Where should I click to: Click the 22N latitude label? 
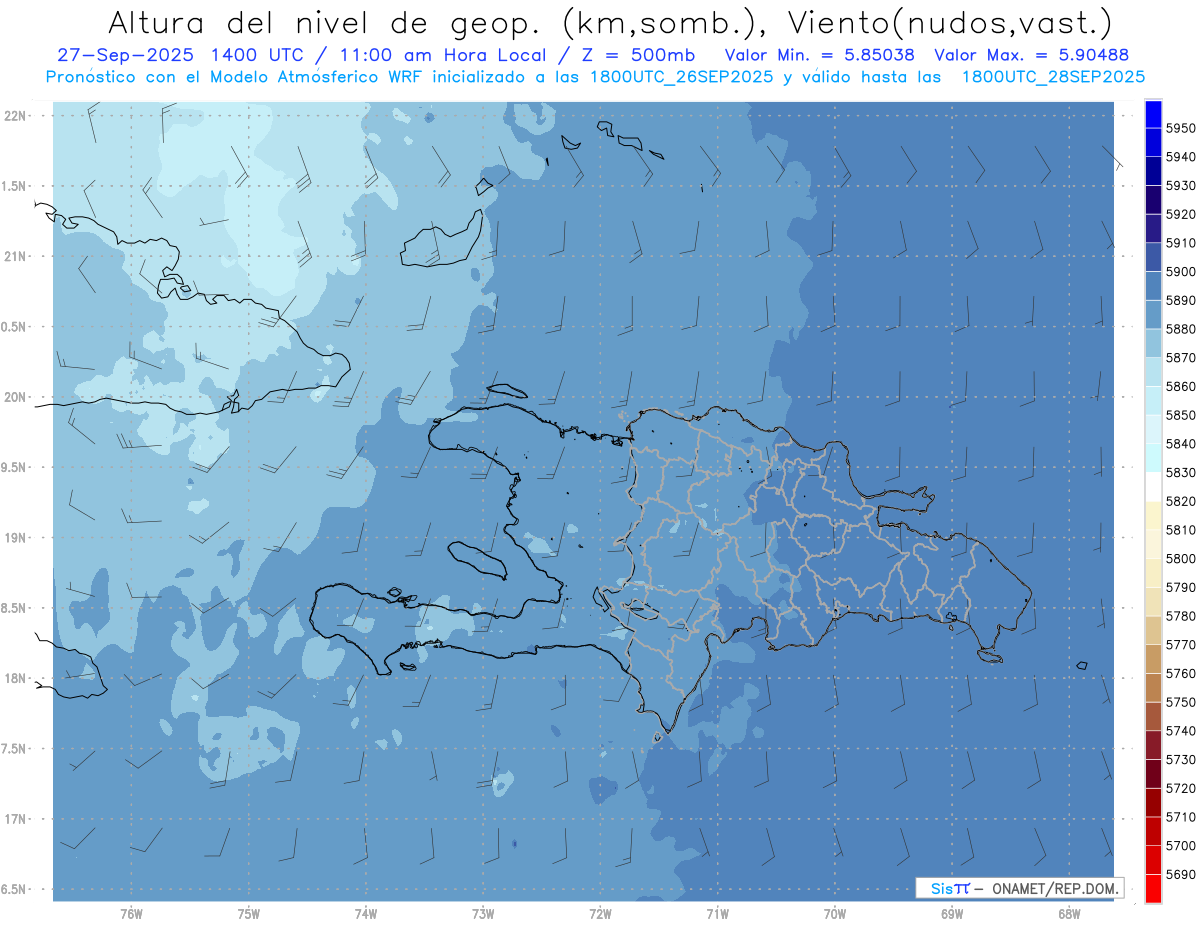[x=15, y=116]
